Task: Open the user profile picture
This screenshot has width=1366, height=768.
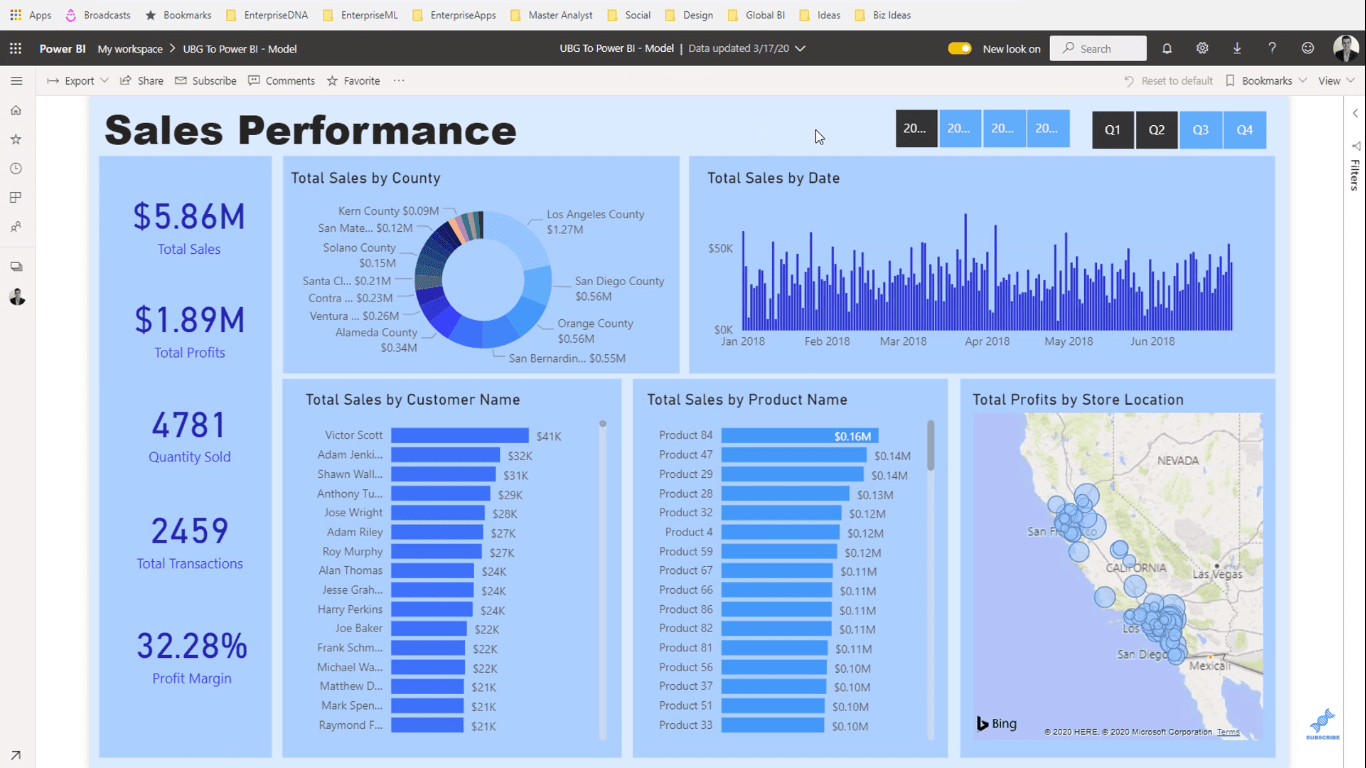Action: click(x=1346, y=48)
